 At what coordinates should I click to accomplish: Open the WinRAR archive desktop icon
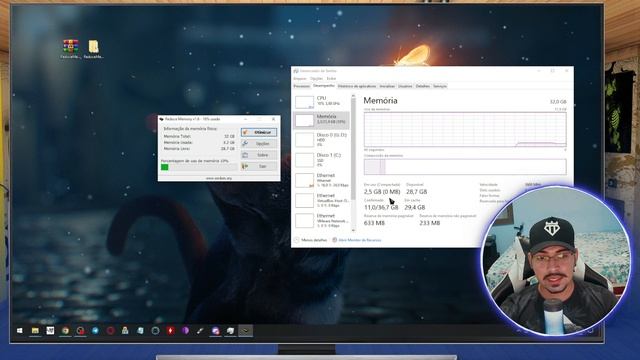(x=70, y=49)
